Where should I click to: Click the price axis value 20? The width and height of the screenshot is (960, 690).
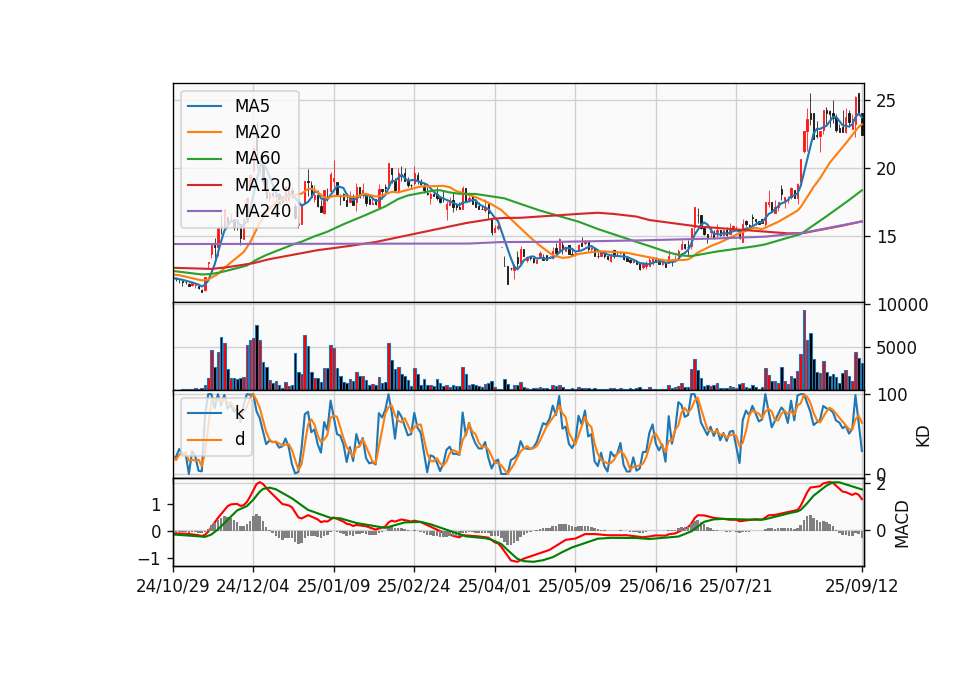[886, 169]
